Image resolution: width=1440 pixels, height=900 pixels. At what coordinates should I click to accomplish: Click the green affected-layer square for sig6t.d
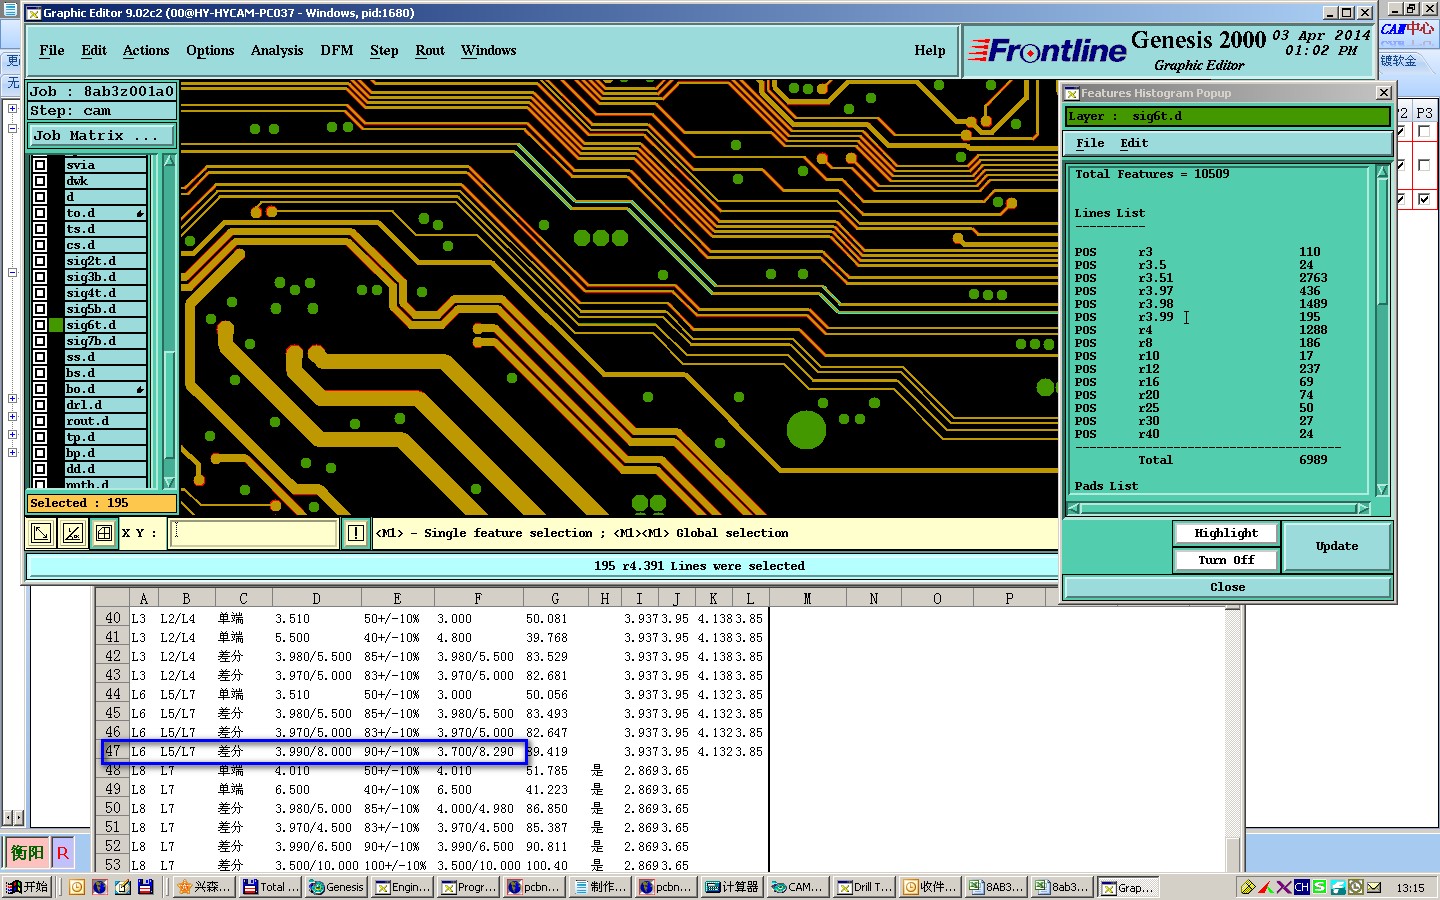point(56,325)
